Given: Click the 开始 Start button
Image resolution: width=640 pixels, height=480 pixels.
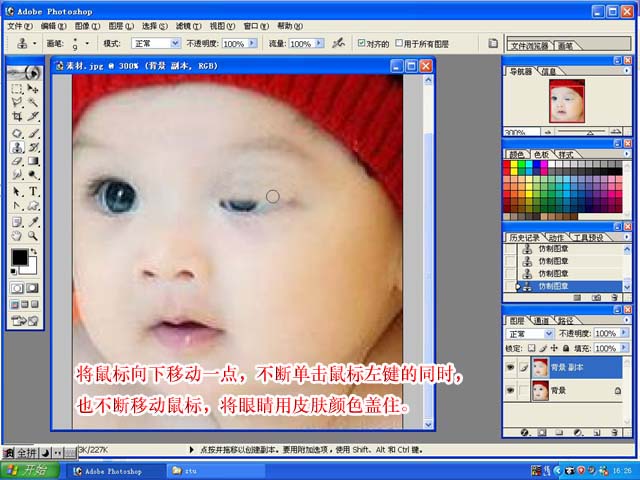Looking at the screenshot, I should tap(31, 471).
